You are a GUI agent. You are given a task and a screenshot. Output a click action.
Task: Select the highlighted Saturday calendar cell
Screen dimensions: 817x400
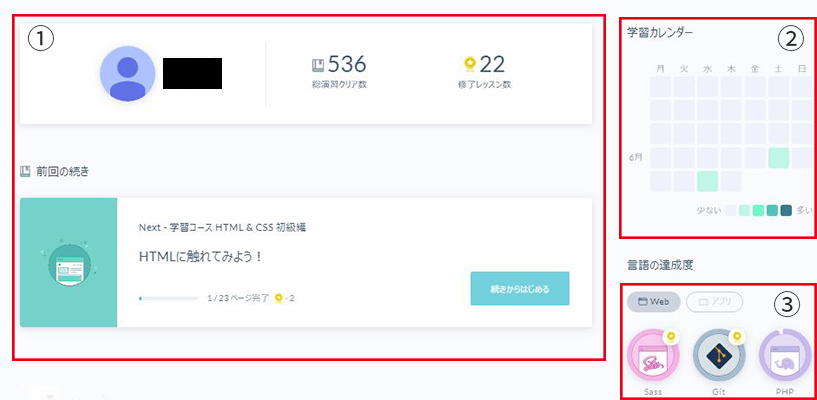pyautogui.click(x=778, y=158)
